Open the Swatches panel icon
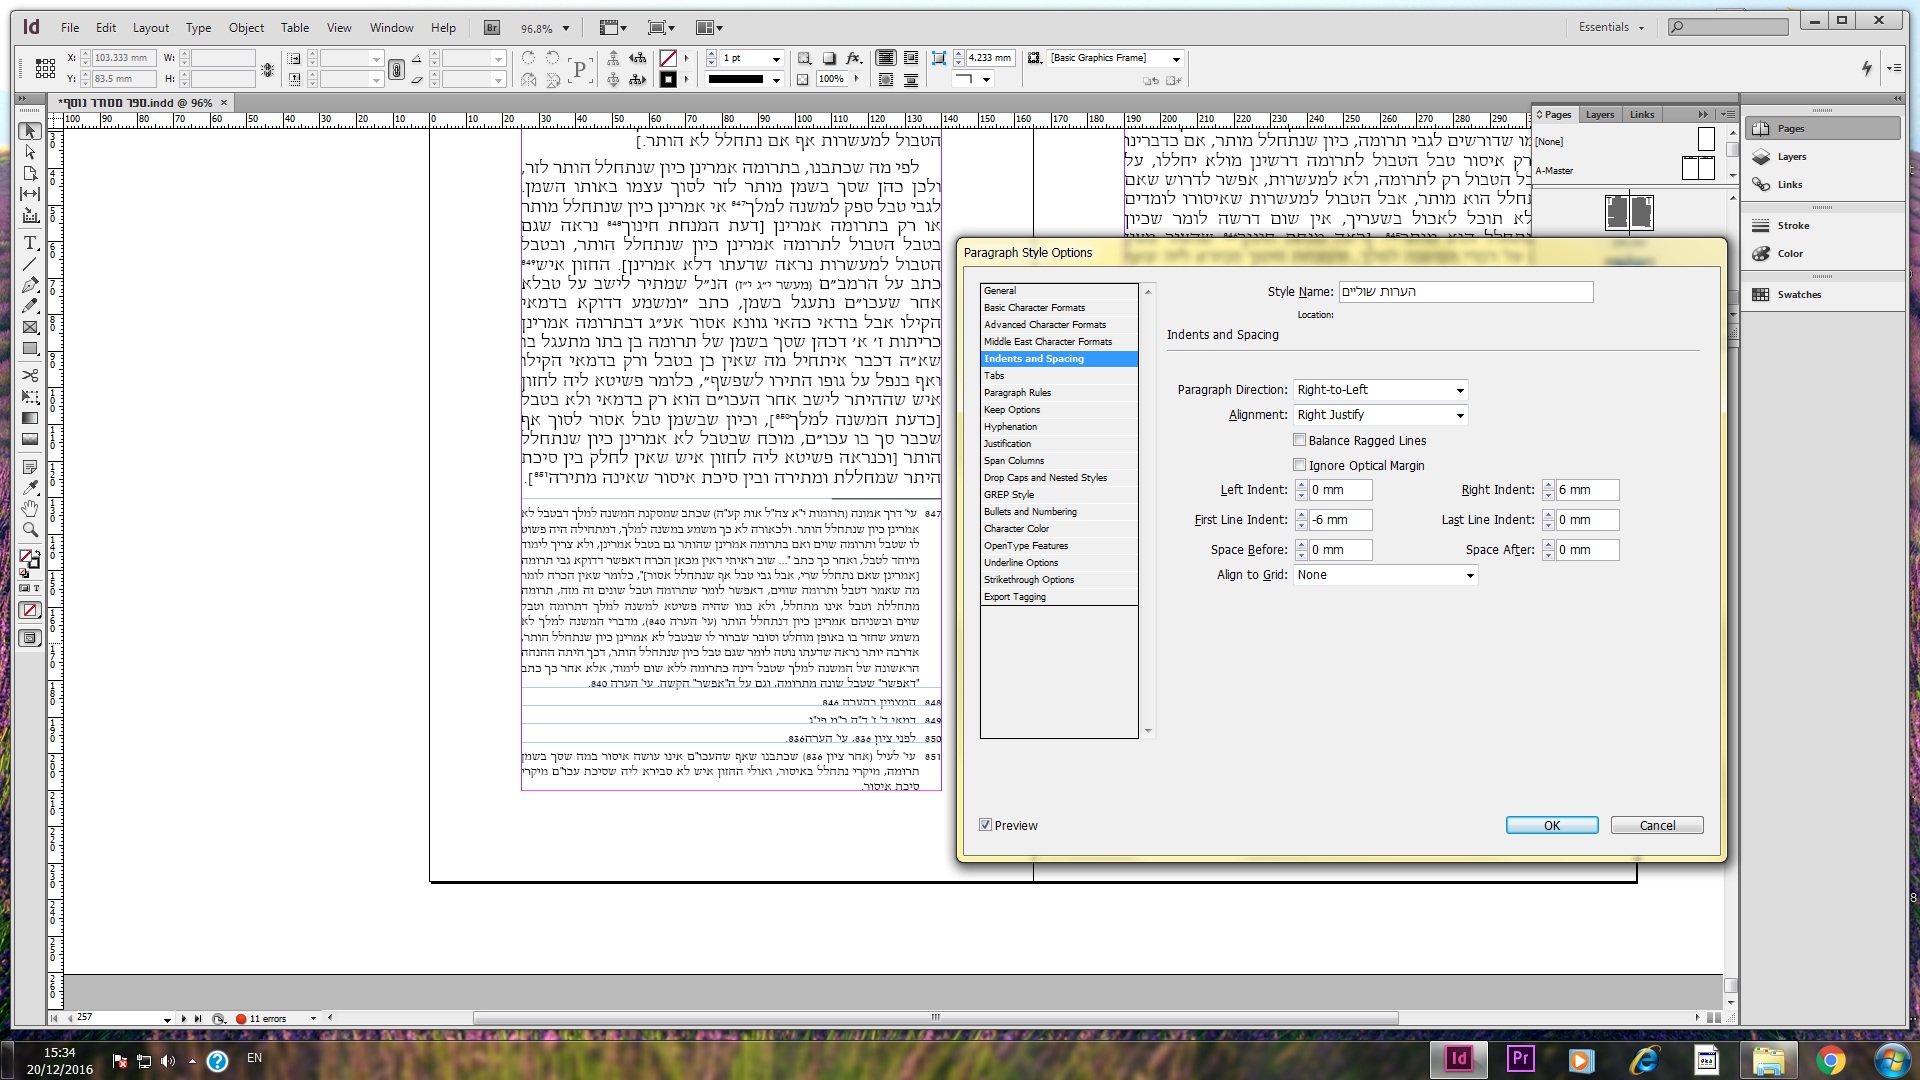1920x1080 pixels. 1761,295
